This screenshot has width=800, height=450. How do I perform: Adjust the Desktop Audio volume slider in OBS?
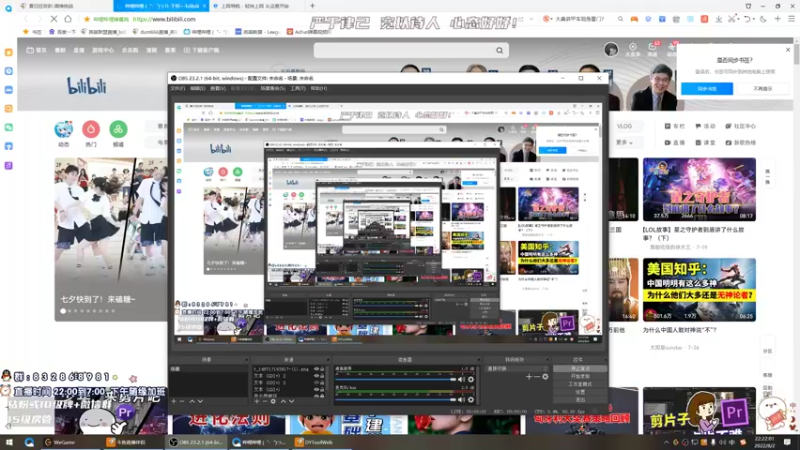click(x=395, y=380)
